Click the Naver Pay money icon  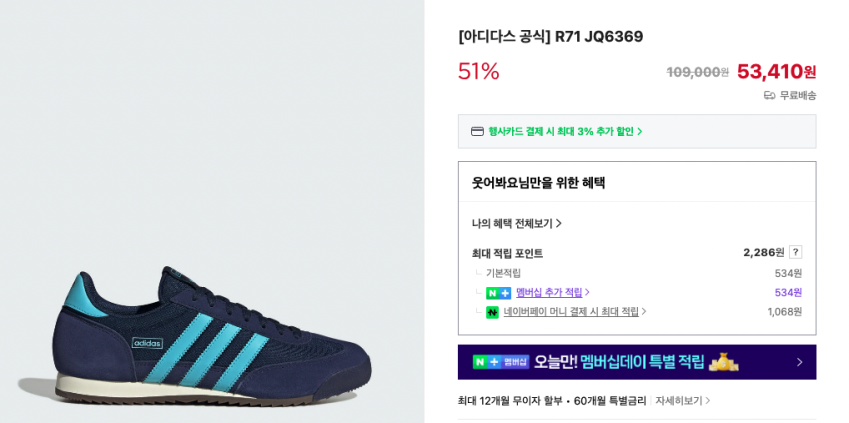(x=492, y=312)
